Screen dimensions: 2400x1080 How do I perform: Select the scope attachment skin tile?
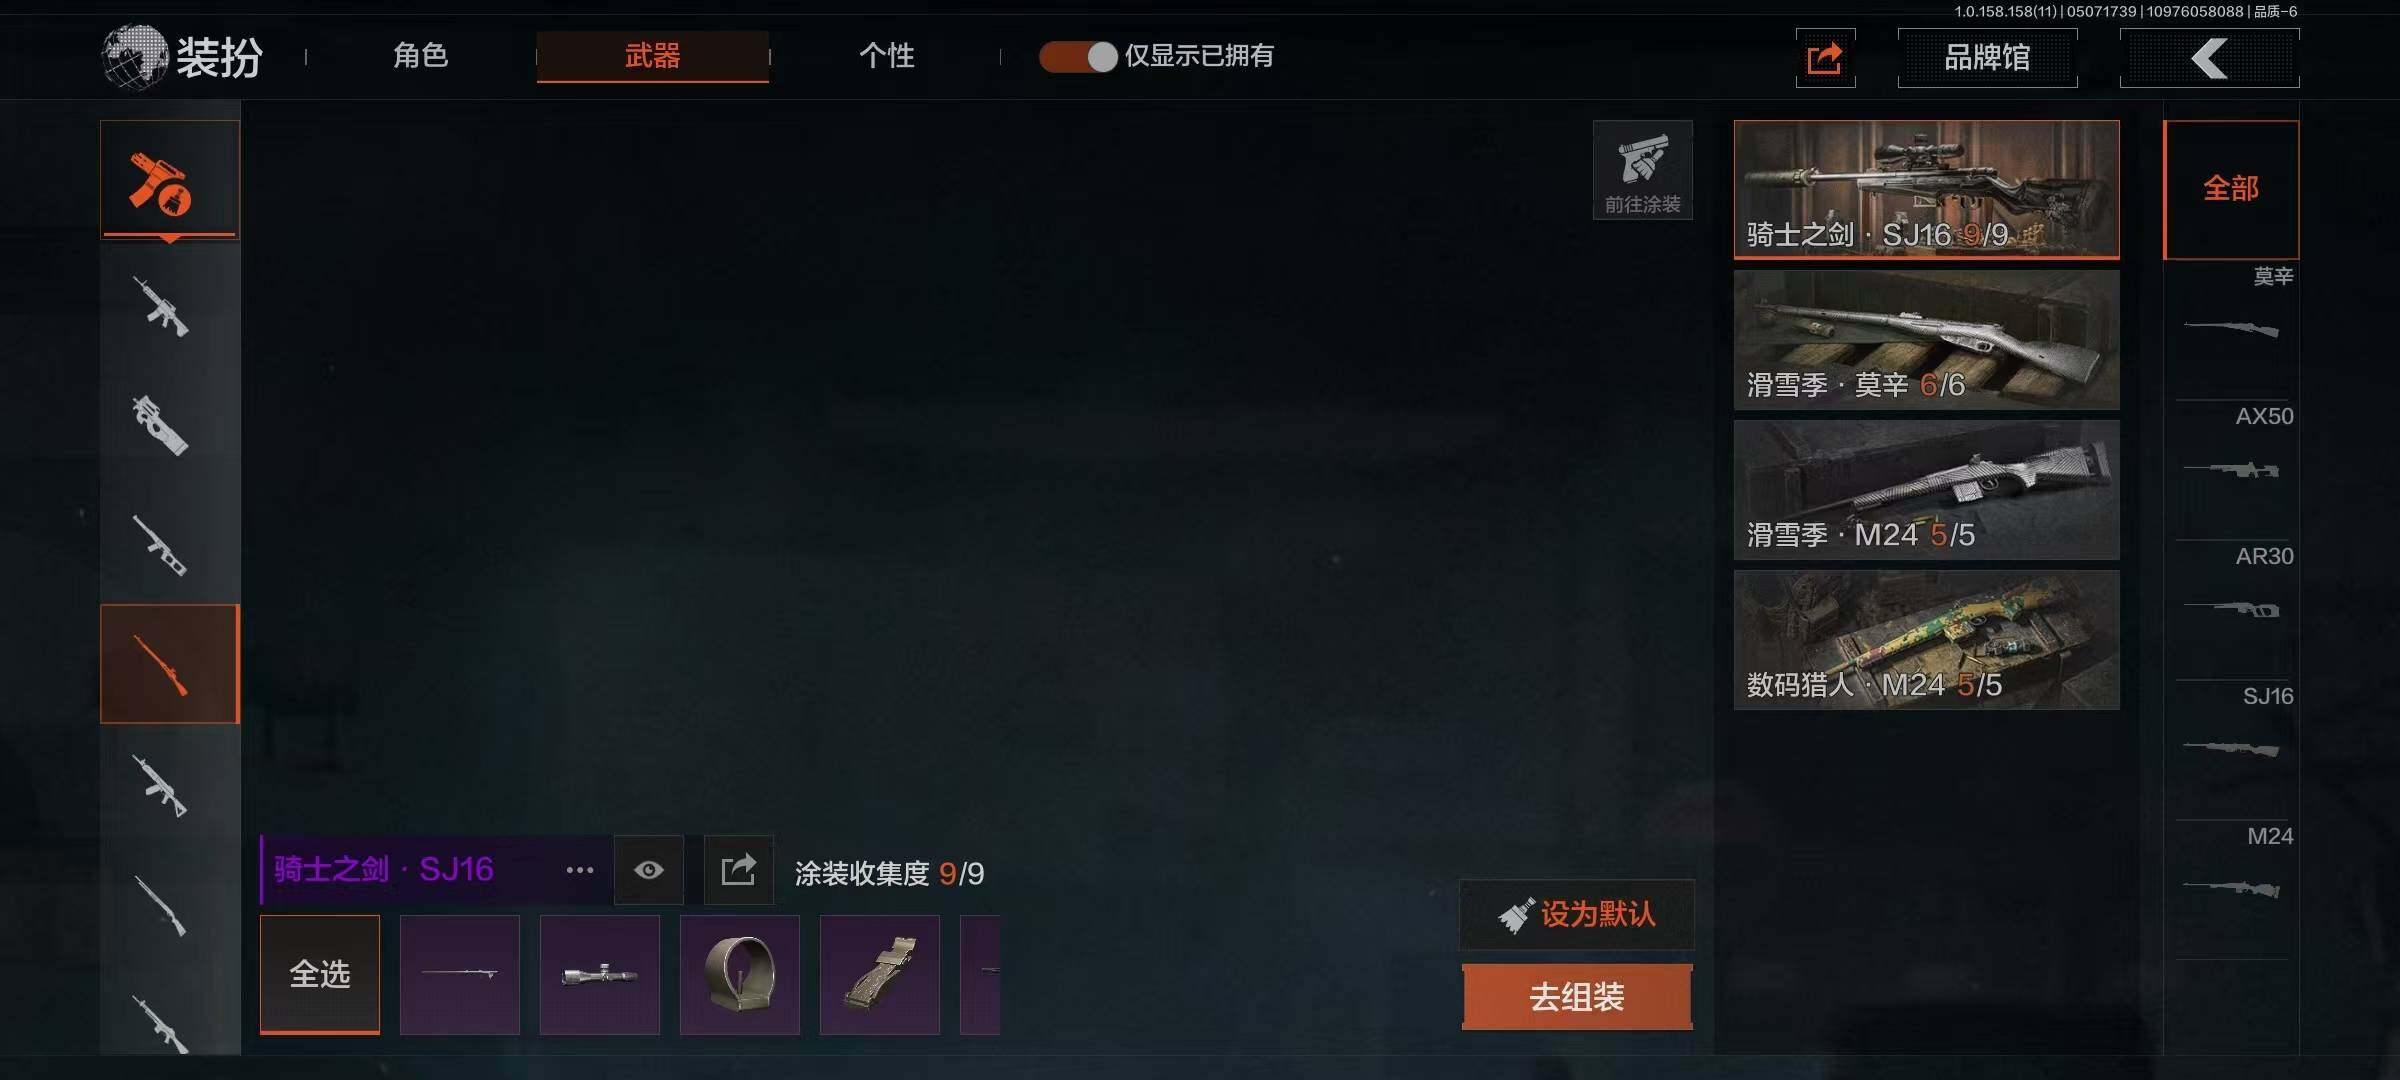tap(599, 974)
